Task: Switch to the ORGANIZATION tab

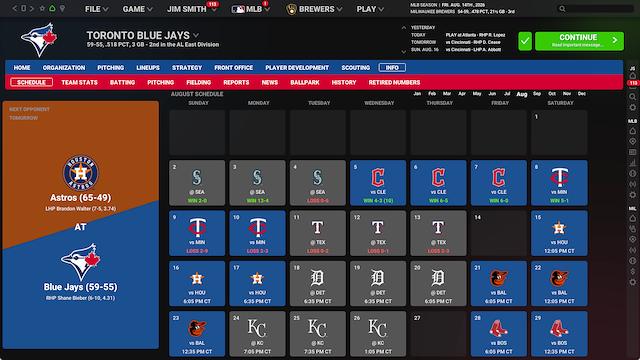Action: click(x=64, y=68)
